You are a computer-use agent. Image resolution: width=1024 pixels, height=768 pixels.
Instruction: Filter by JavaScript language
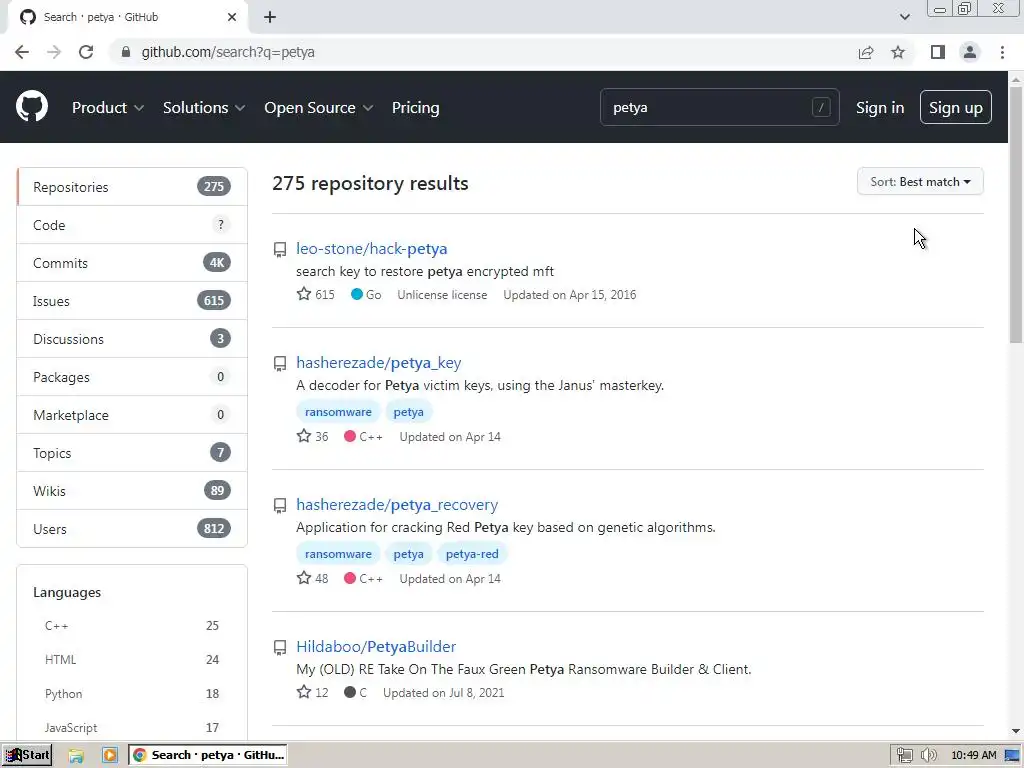pyautogui.click(x=132, y=728)
